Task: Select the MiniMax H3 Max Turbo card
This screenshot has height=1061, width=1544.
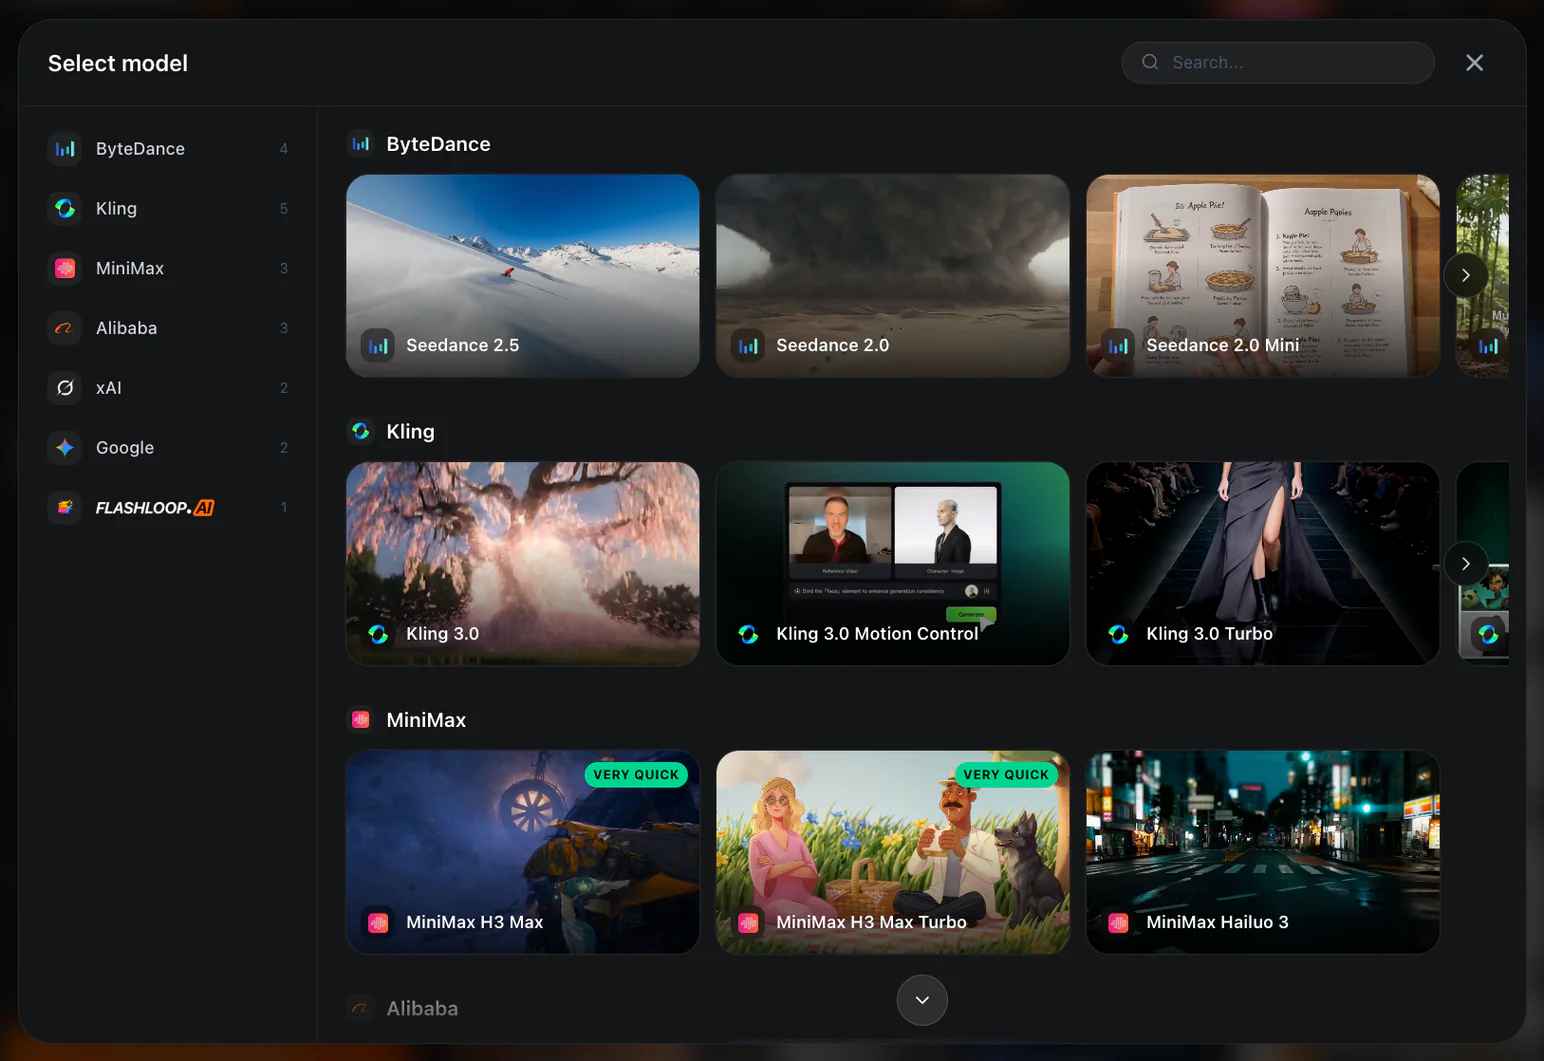Action: click(x=893, y=852)
